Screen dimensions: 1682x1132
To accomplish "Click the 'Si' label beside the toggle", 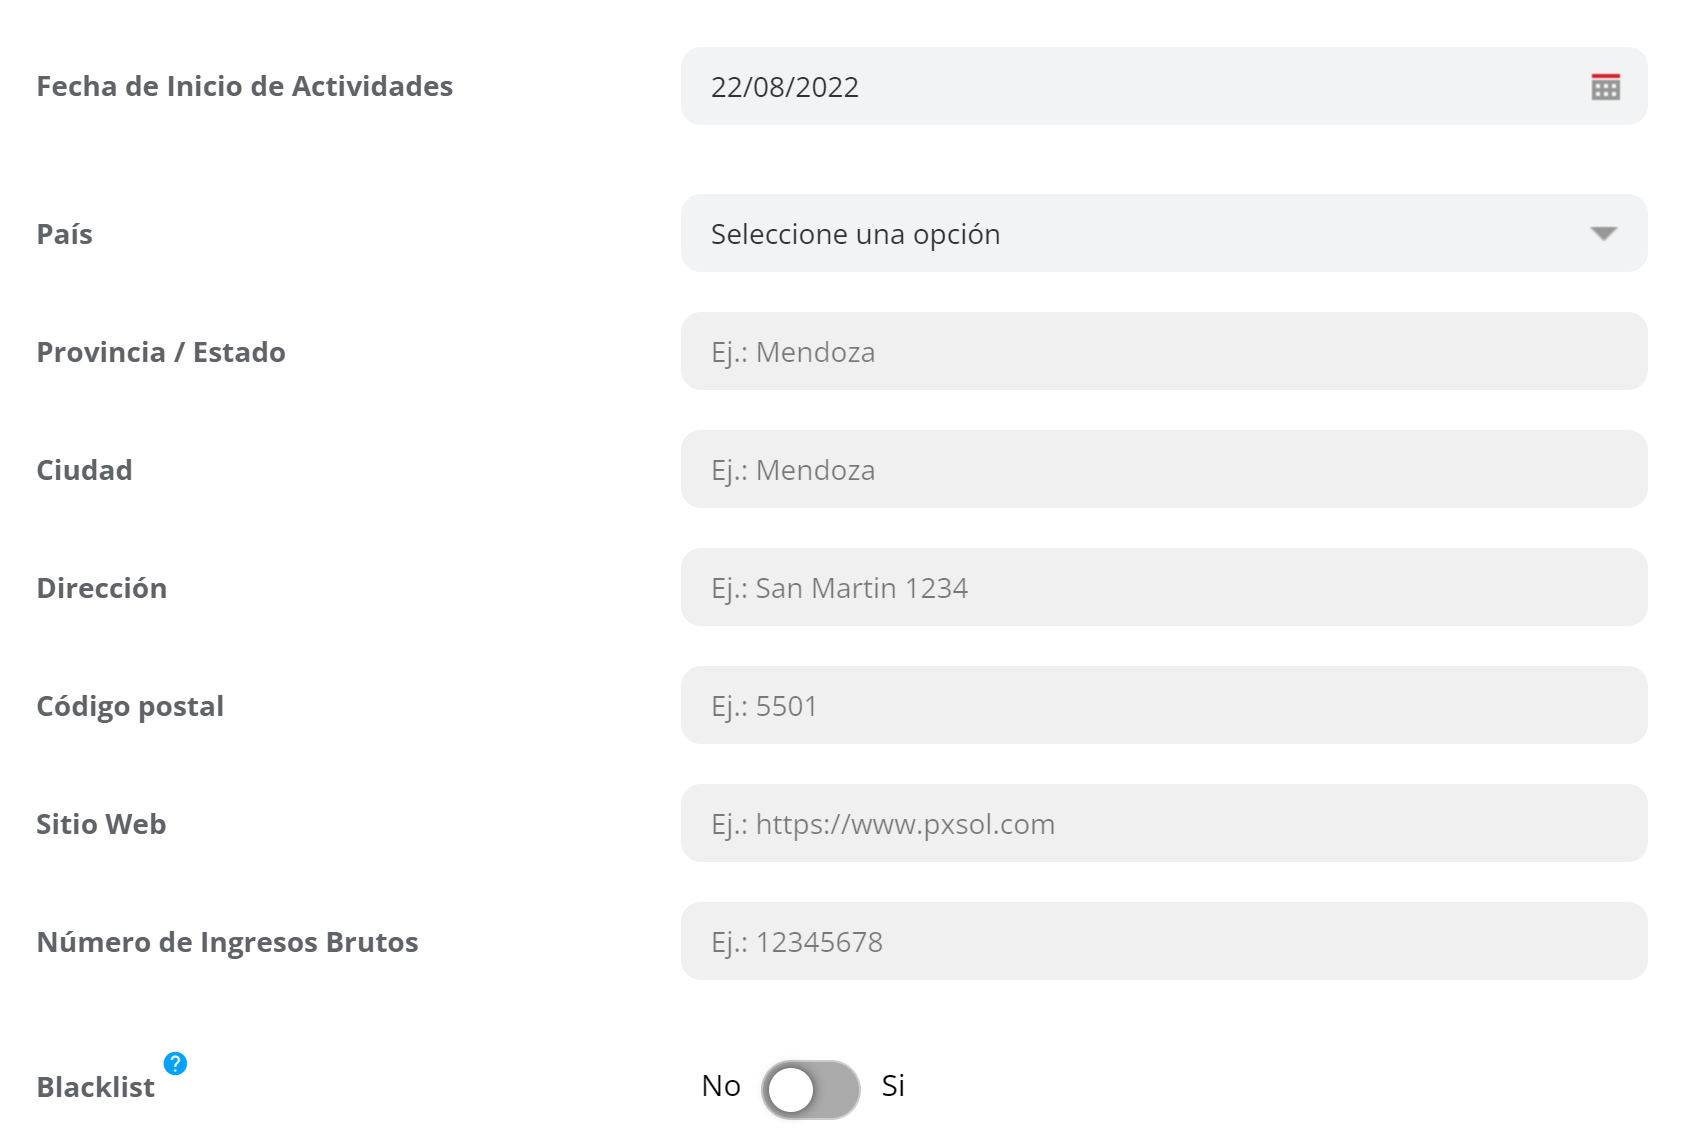I will 892,1084.
